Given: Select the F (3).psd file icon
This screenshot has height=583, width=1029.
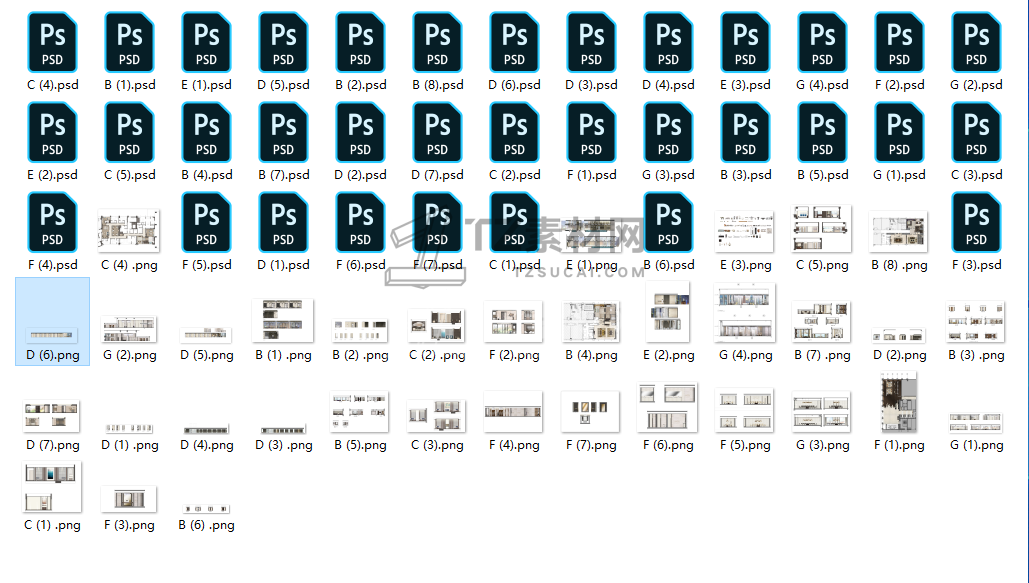Looking at the screenshot, I should pyautogui.click(x=976, y=222).
